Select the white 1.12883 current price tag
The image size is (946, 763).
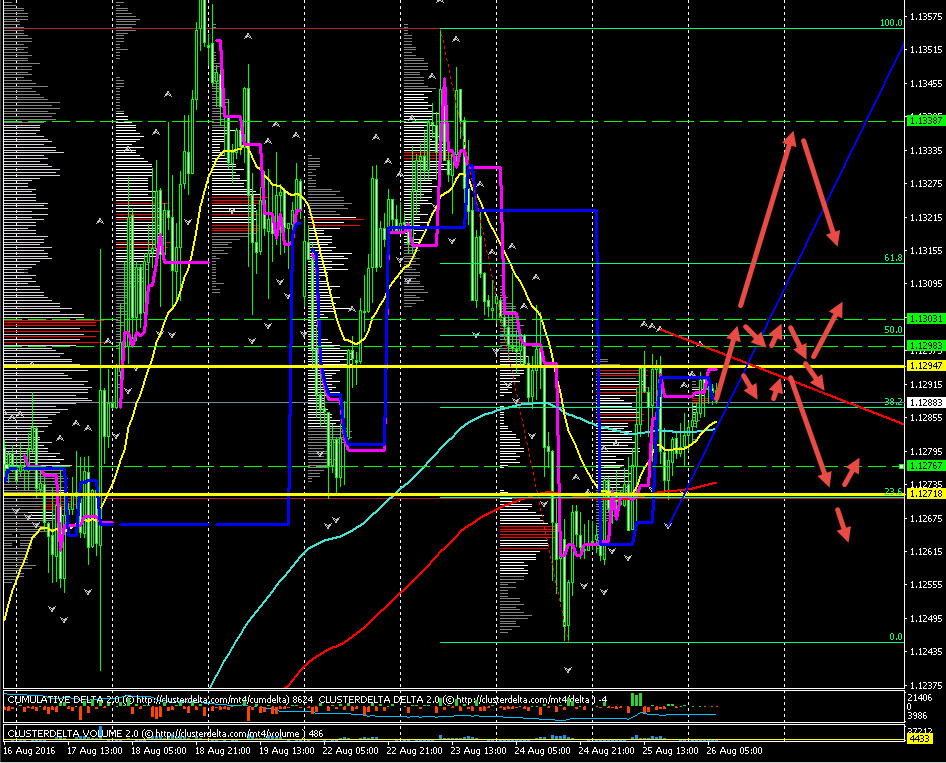coord(925,402)
